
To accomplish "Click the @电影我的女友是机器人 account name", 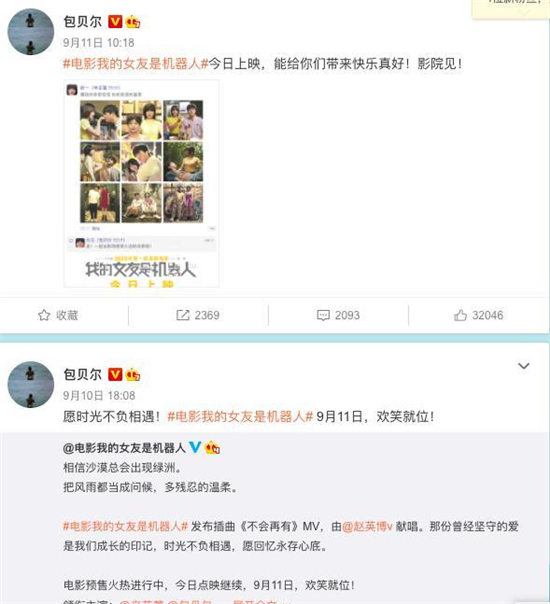I will click(124, 448).
